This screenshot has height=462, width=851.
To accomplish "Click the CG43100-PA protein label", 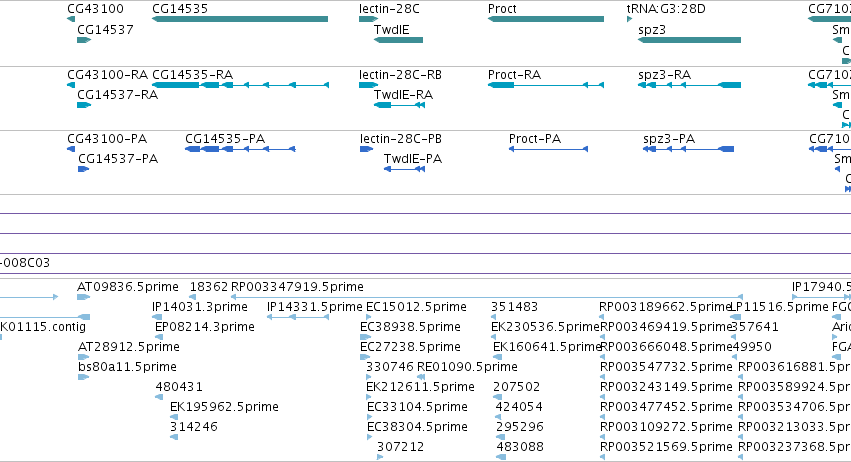I will coord(107,138).
